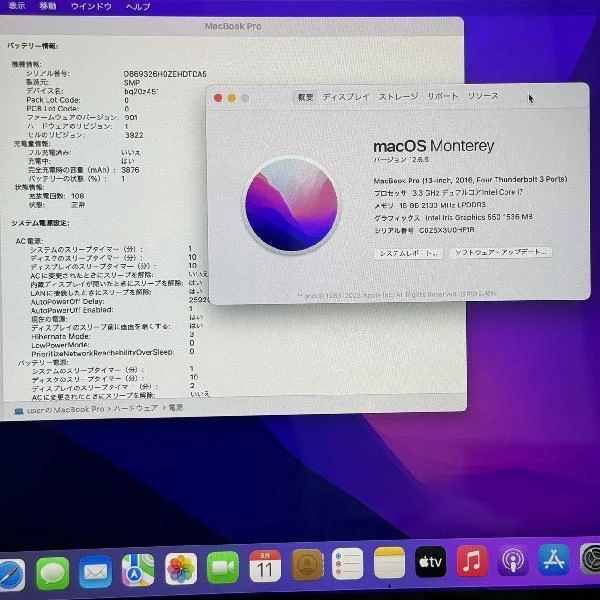
Task: Open Calendar showing date 11
Action: point(265,566)
